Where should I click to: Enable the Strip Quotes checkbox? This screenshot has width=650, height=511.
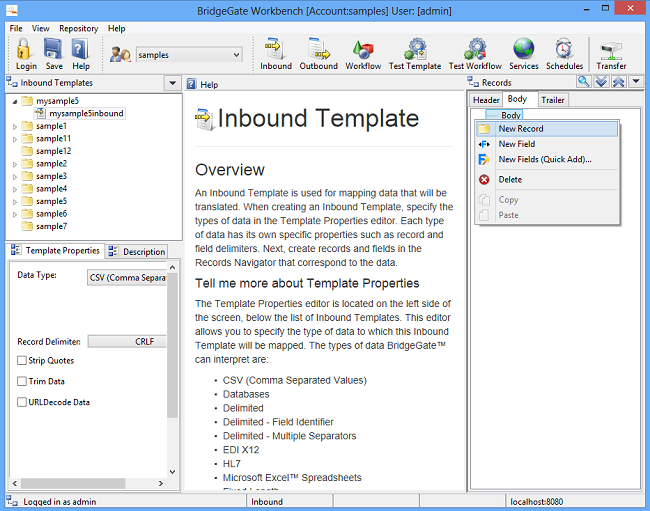(22, 360)
